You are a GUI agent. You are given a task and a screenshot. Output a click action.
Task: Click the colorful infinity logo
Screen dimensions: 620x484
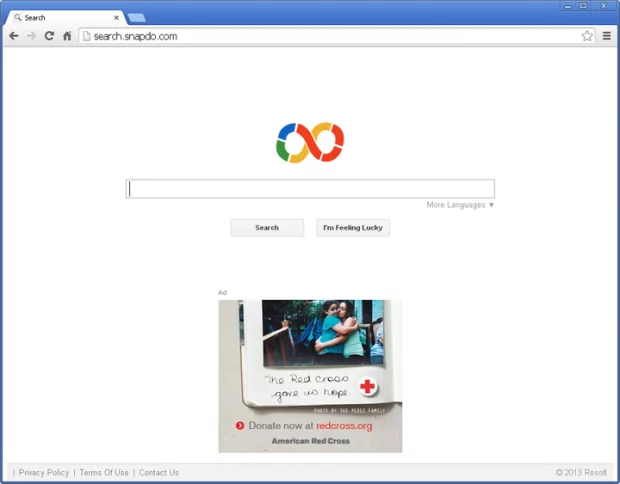pos(310,142)
